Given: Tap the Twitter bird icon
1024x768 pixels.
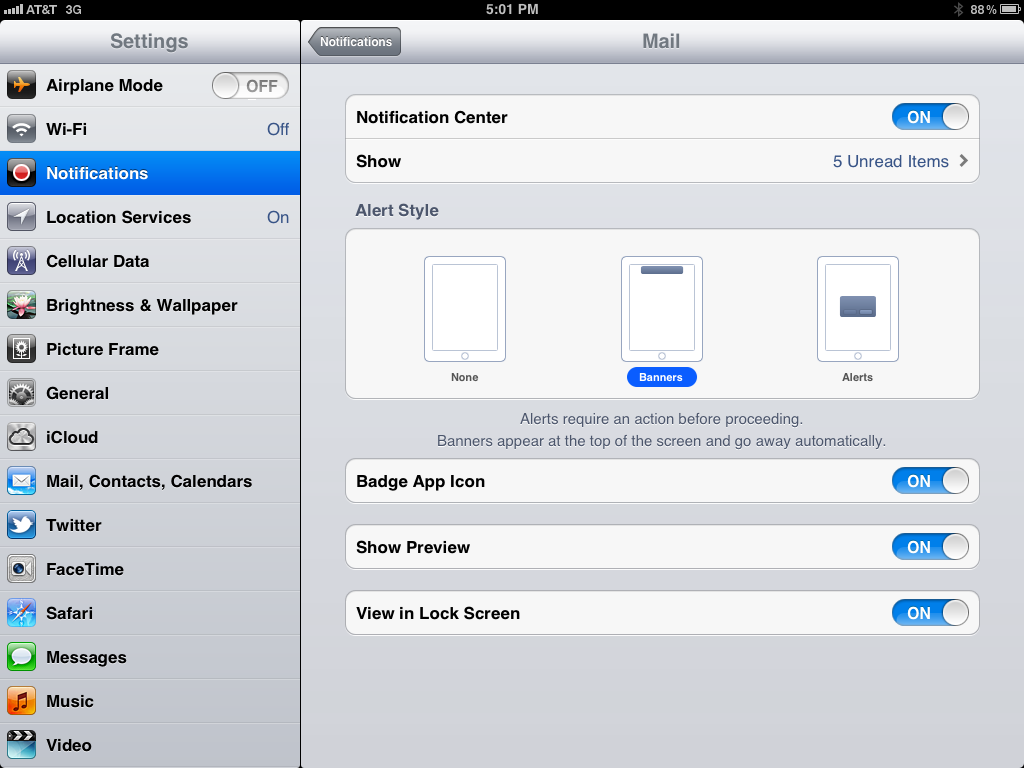Looking at the screenshot, I should [22, 525].
